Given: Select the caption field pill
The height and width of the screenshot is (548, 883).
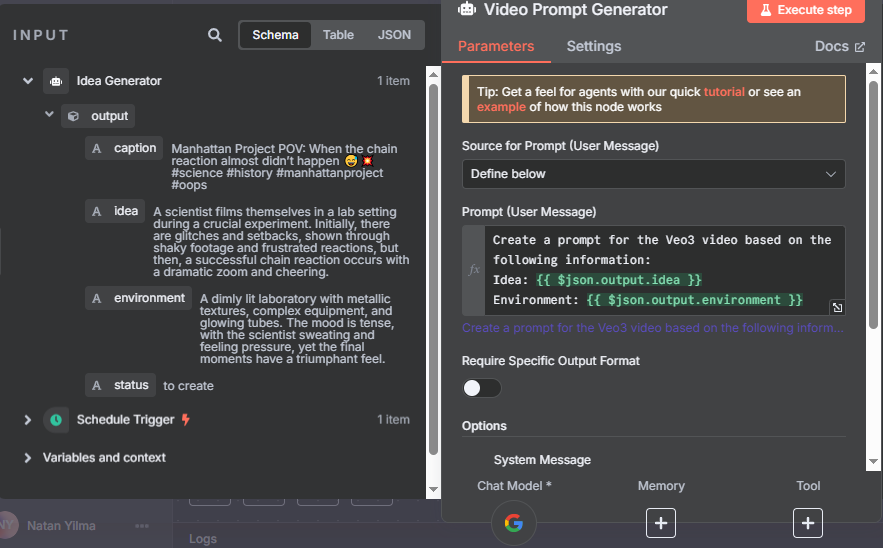Looking at the screenshot, I should pyautogui.click(x=124, y=148).
